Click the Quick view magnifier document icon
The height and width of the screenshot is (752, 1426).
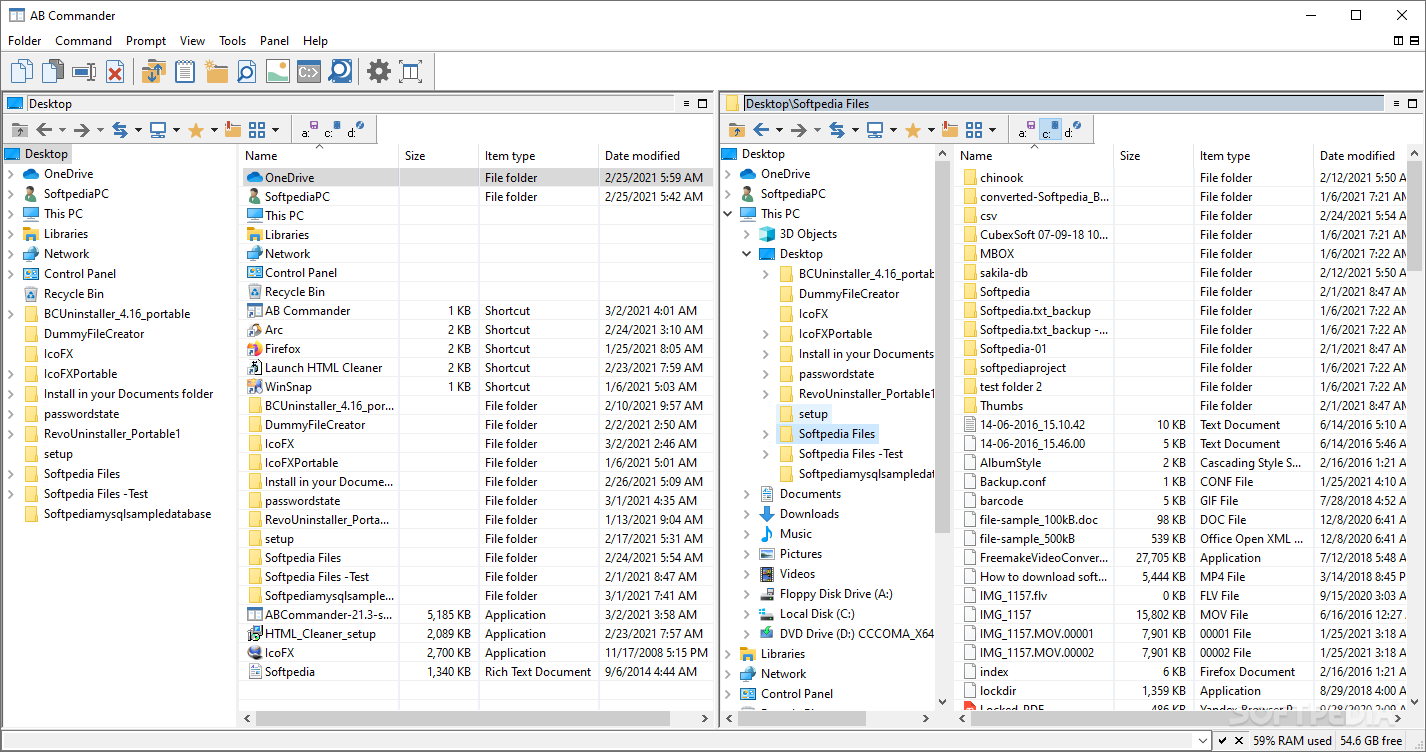[x=246, y=71]
